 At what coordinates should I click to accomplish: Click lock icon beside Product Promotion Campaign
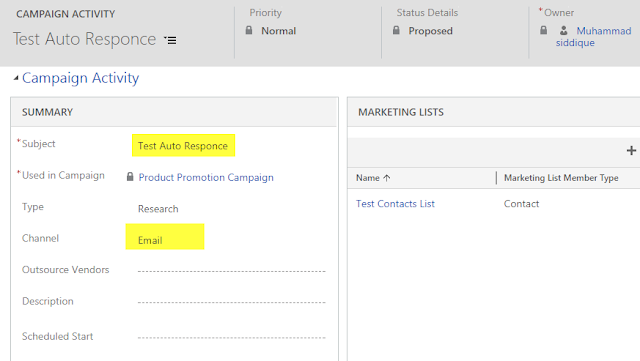pos(130,176)
